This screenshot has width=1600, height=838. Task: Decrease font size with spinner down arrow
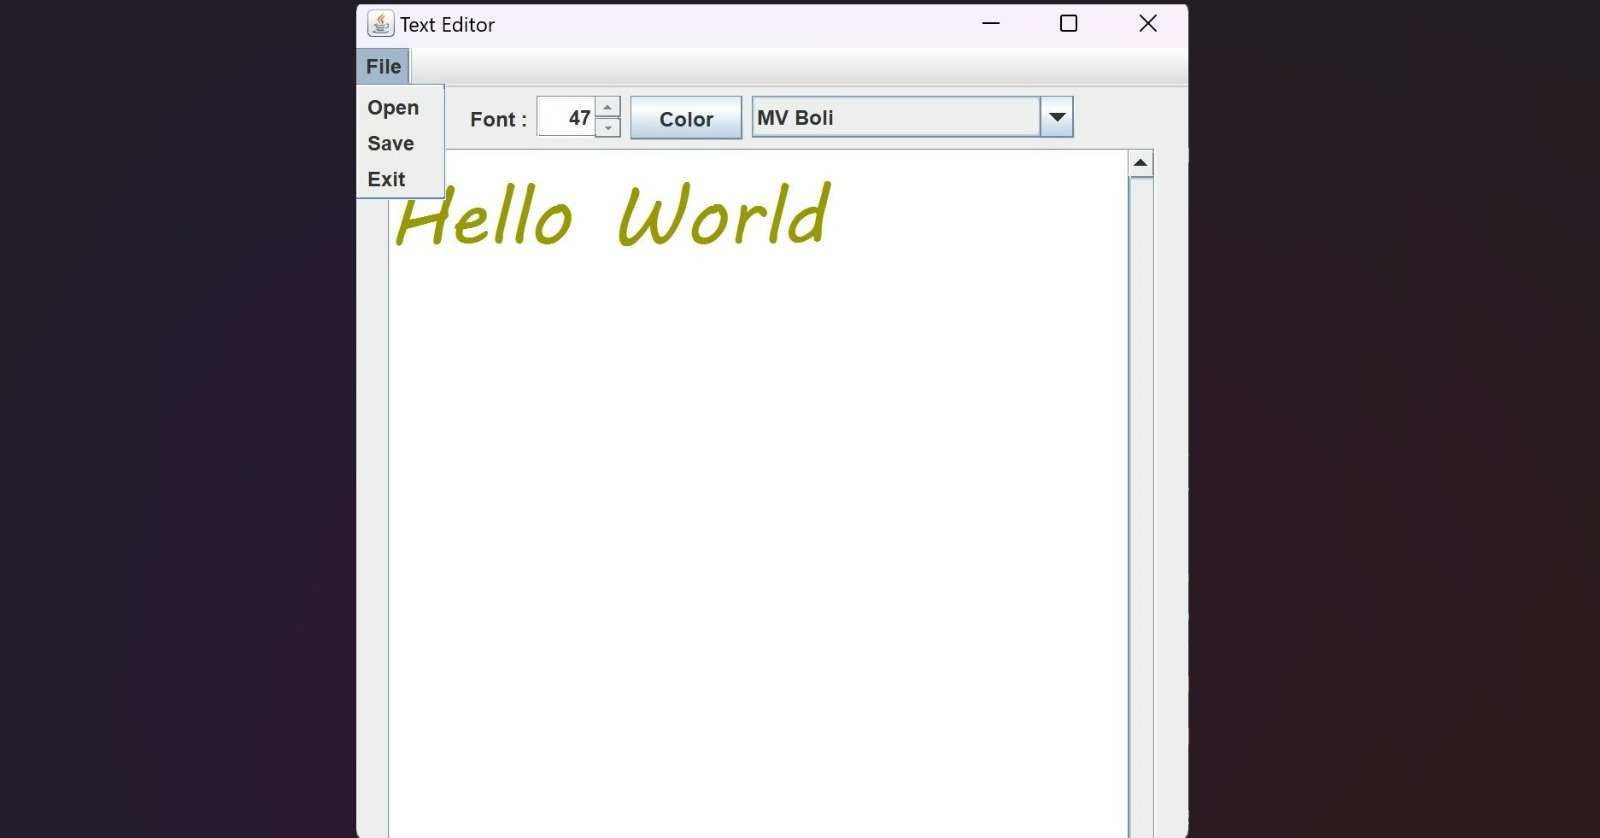coord(607,127)
